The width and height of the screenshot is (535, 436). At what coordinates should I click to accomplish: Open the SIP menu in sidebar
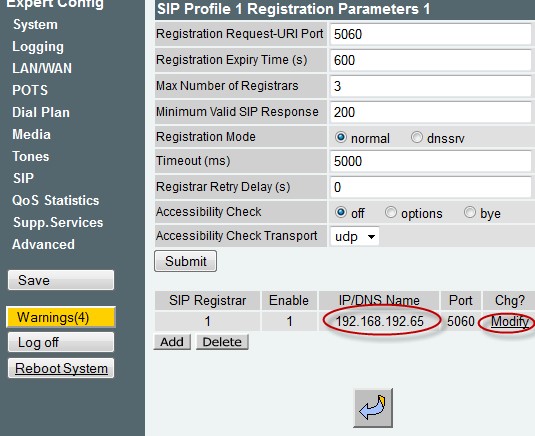click(23, 178)
